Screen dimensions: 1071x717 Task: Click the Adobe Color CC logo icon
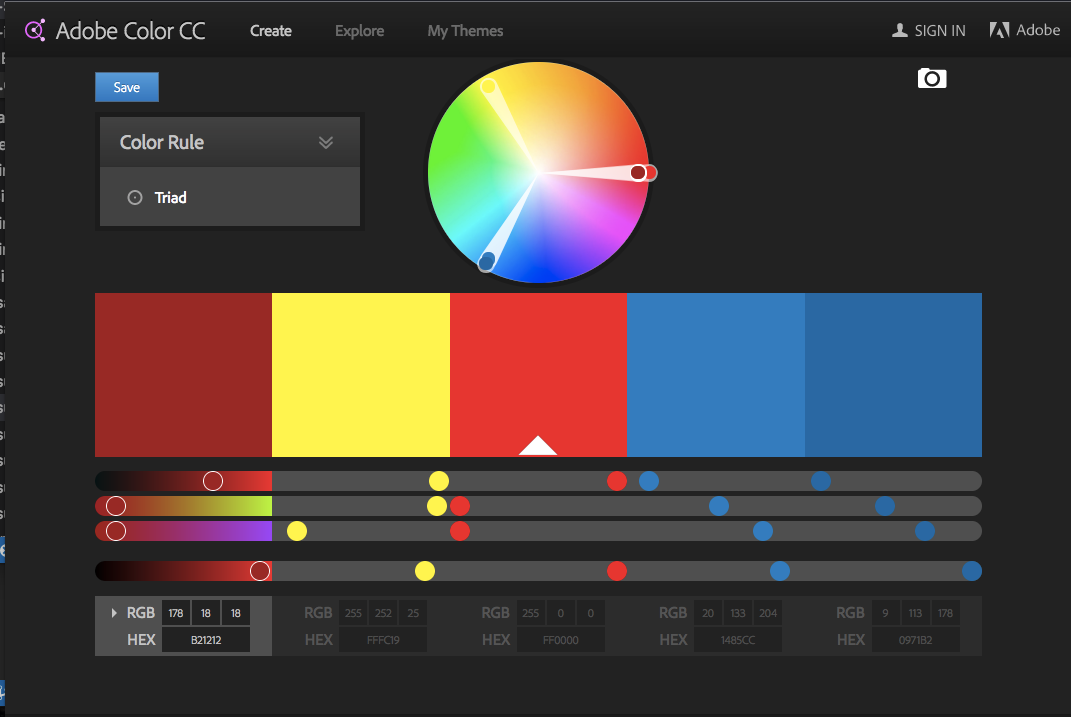[x=35, y=30]
